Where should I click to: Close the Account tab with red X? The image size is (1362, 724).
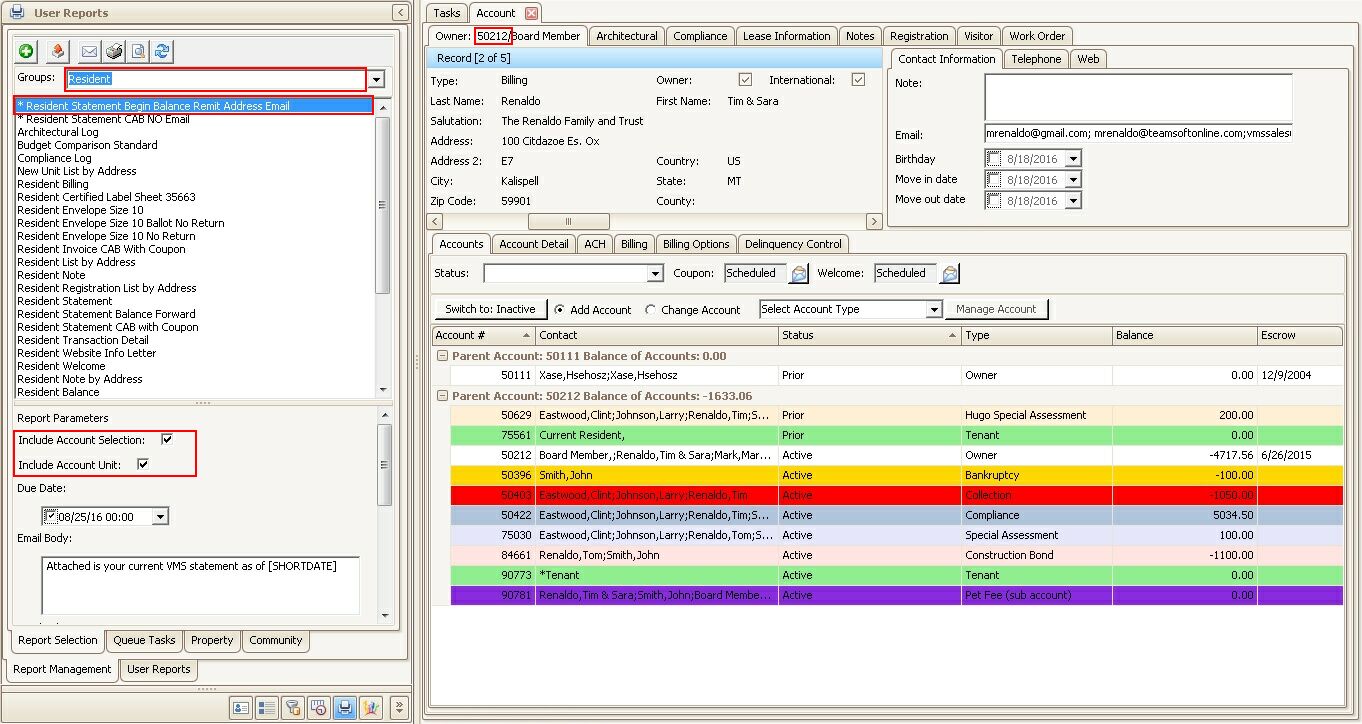tap(531, 13)
